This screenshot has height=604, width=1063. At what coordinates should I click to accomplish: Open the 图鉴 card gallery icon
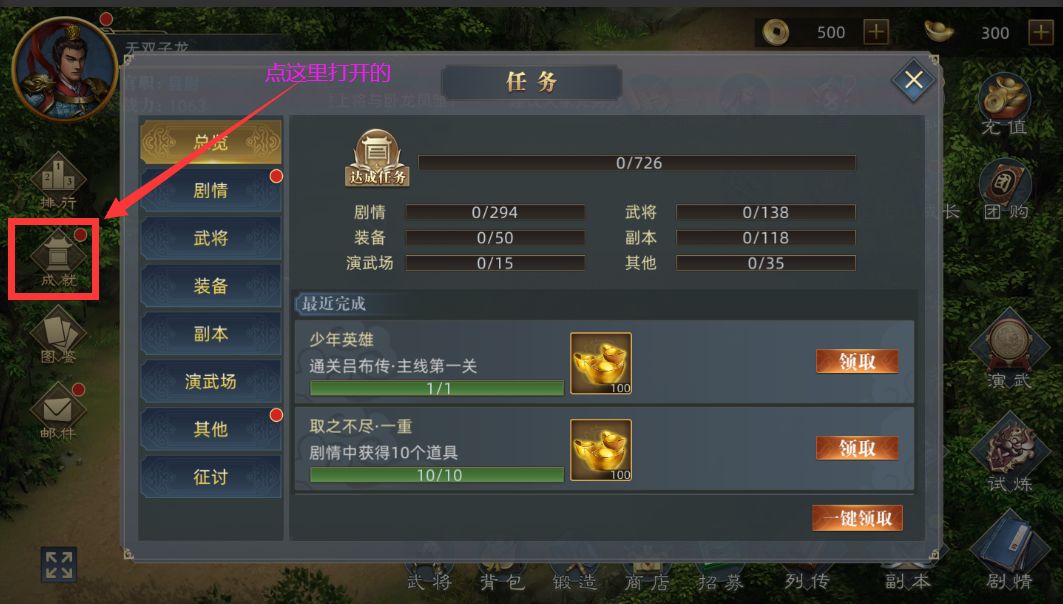[x=58, y=336]
